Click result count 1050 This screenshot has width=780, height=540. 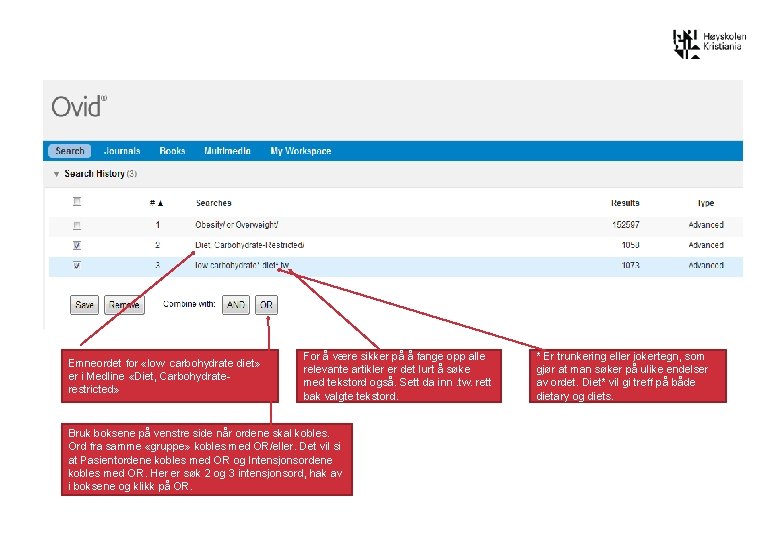coord(630,245)
